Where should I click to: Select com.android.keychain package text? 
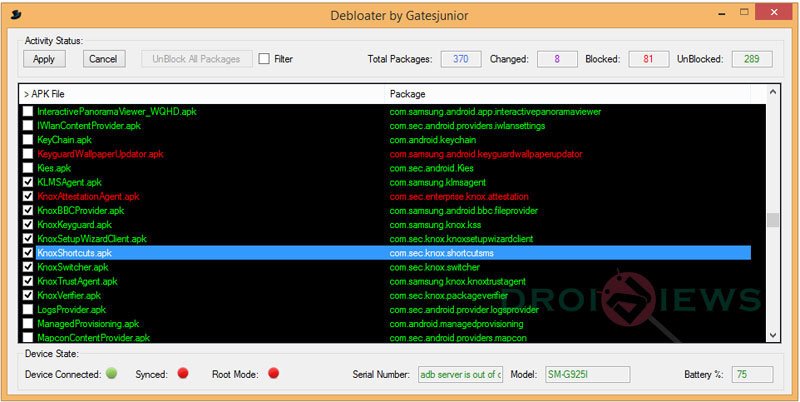(x=433, y=139)
